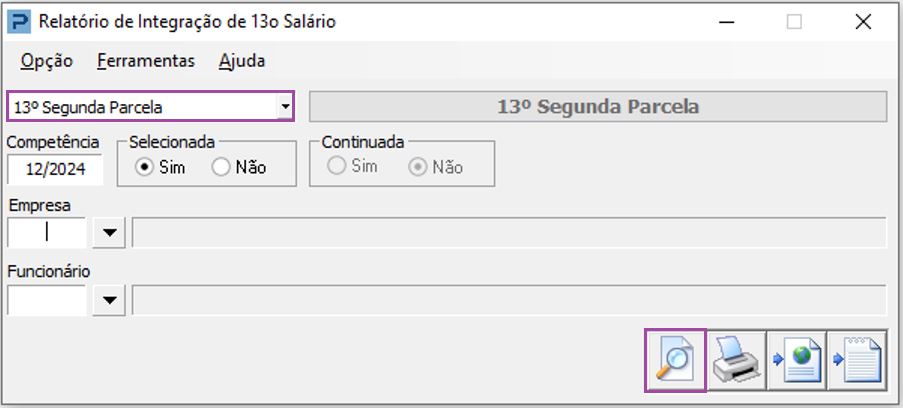The image size is (903, 408).
Task: Click the export to web document icon
Action: [796, 360]
